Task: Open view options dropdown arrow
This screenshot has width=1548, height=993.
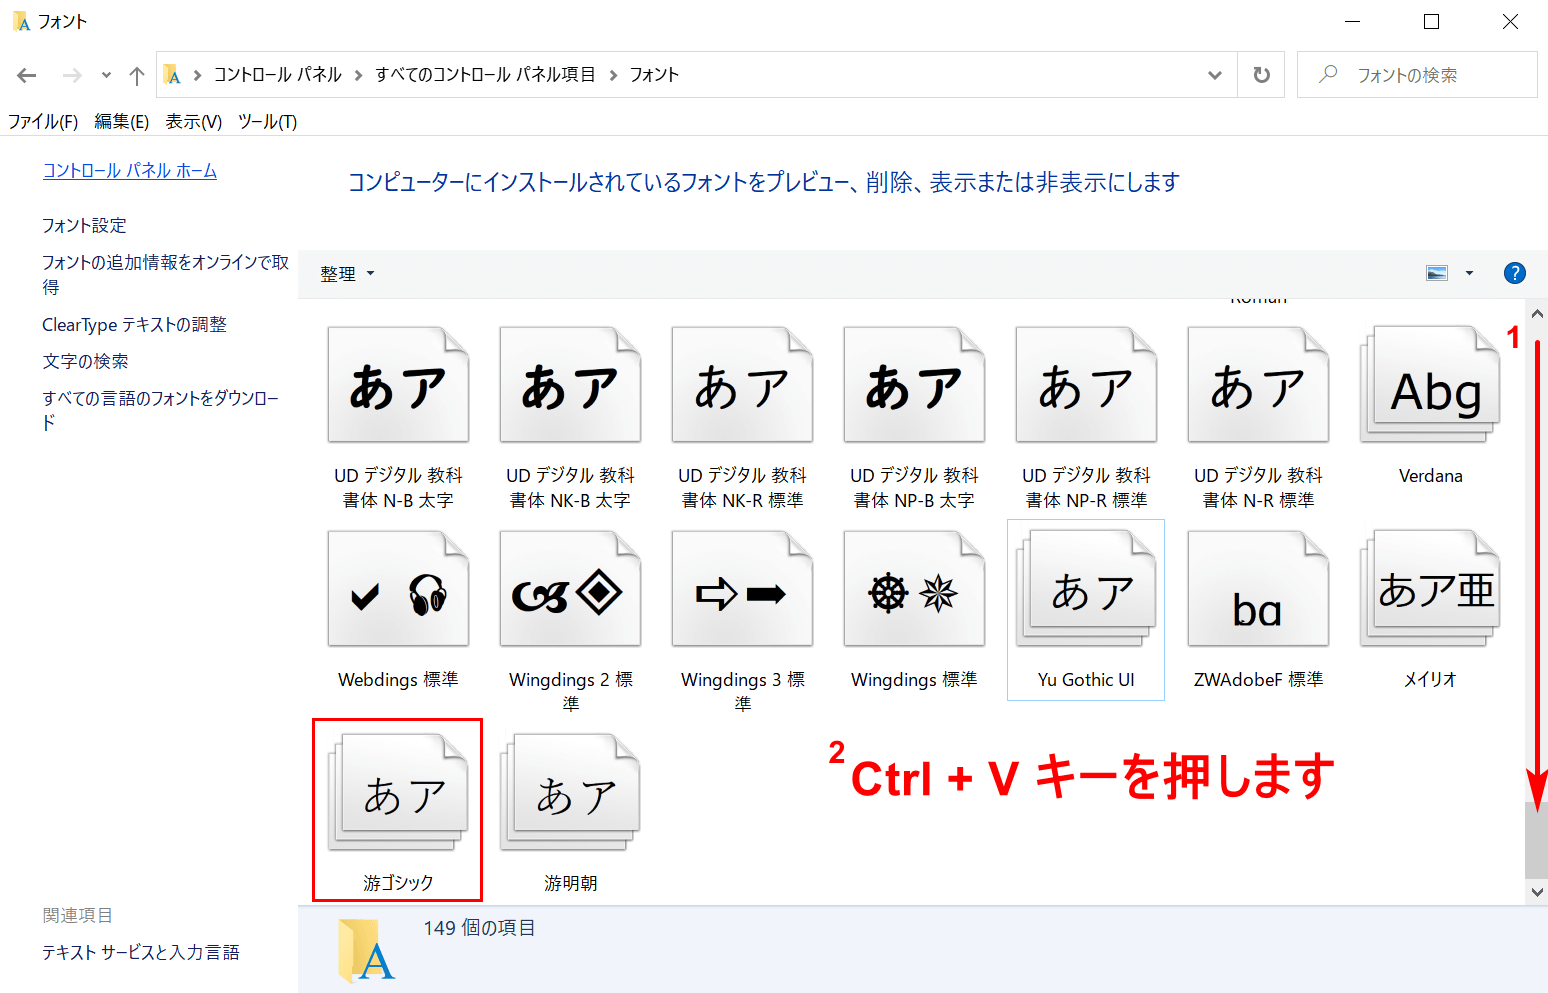Action: (x=1469, y=273)
